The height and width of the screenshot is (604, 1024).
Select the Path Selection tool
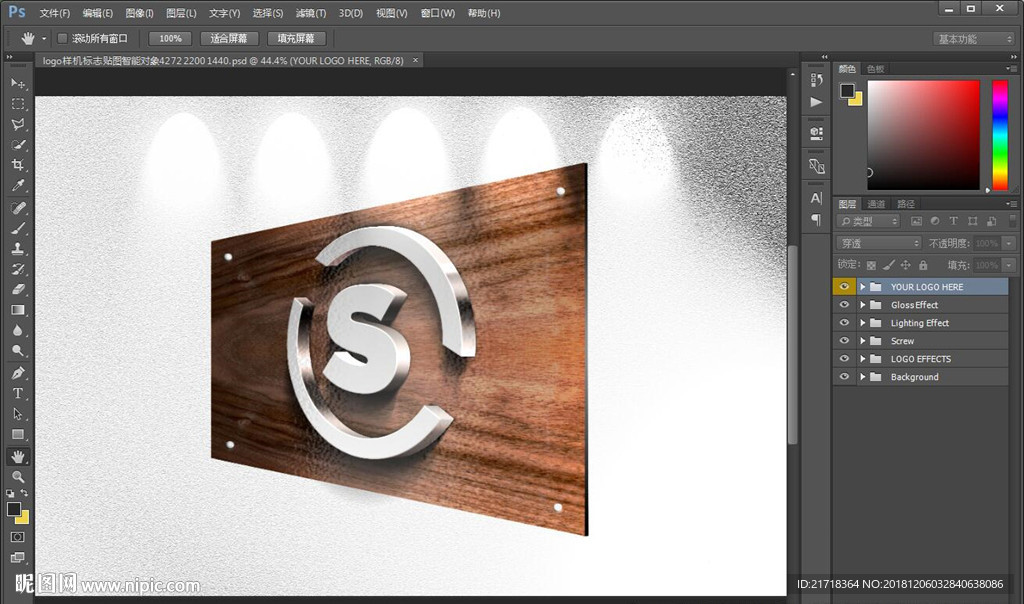click(18, 414)
